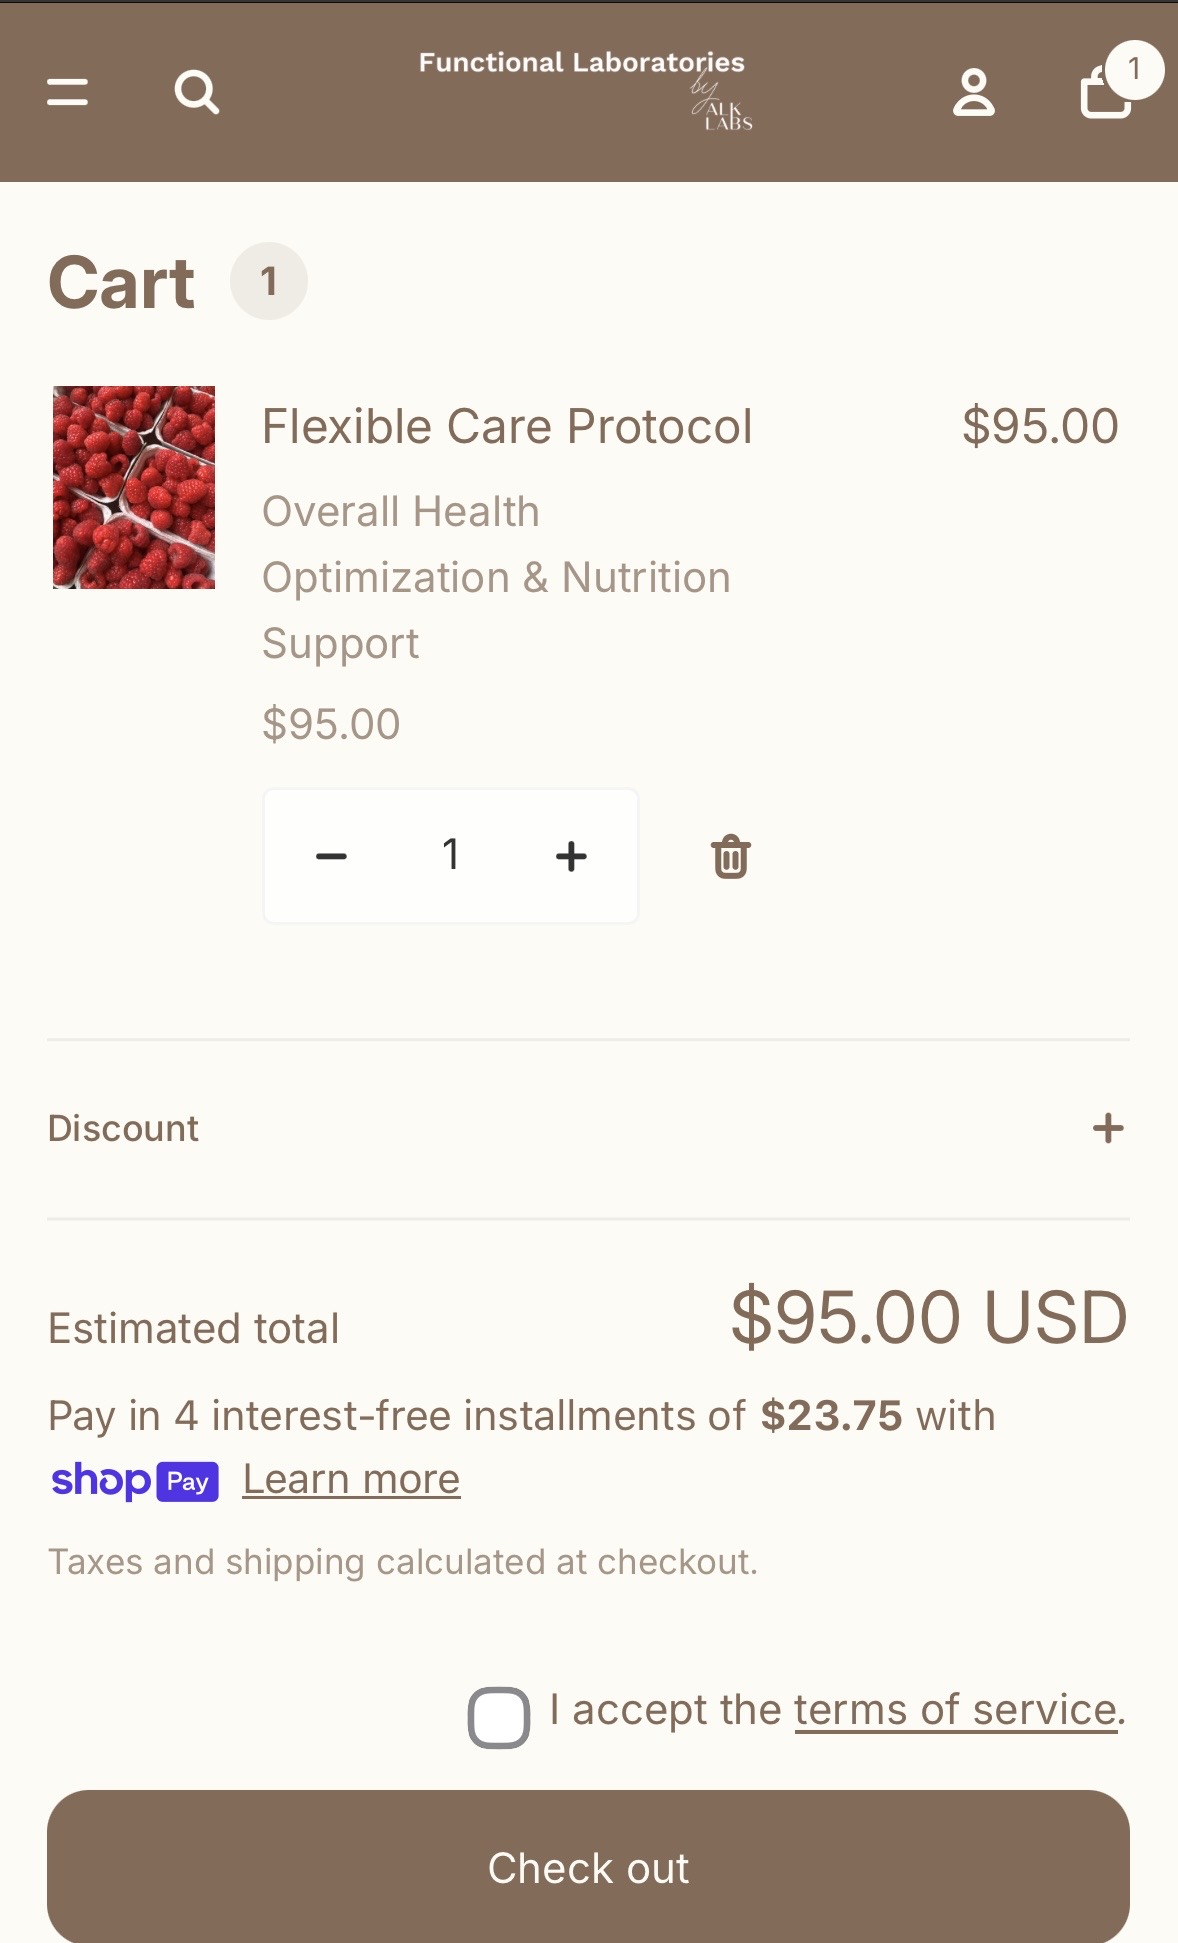Click the cart item count badge beside Cart heading

(x=268, y=281)
